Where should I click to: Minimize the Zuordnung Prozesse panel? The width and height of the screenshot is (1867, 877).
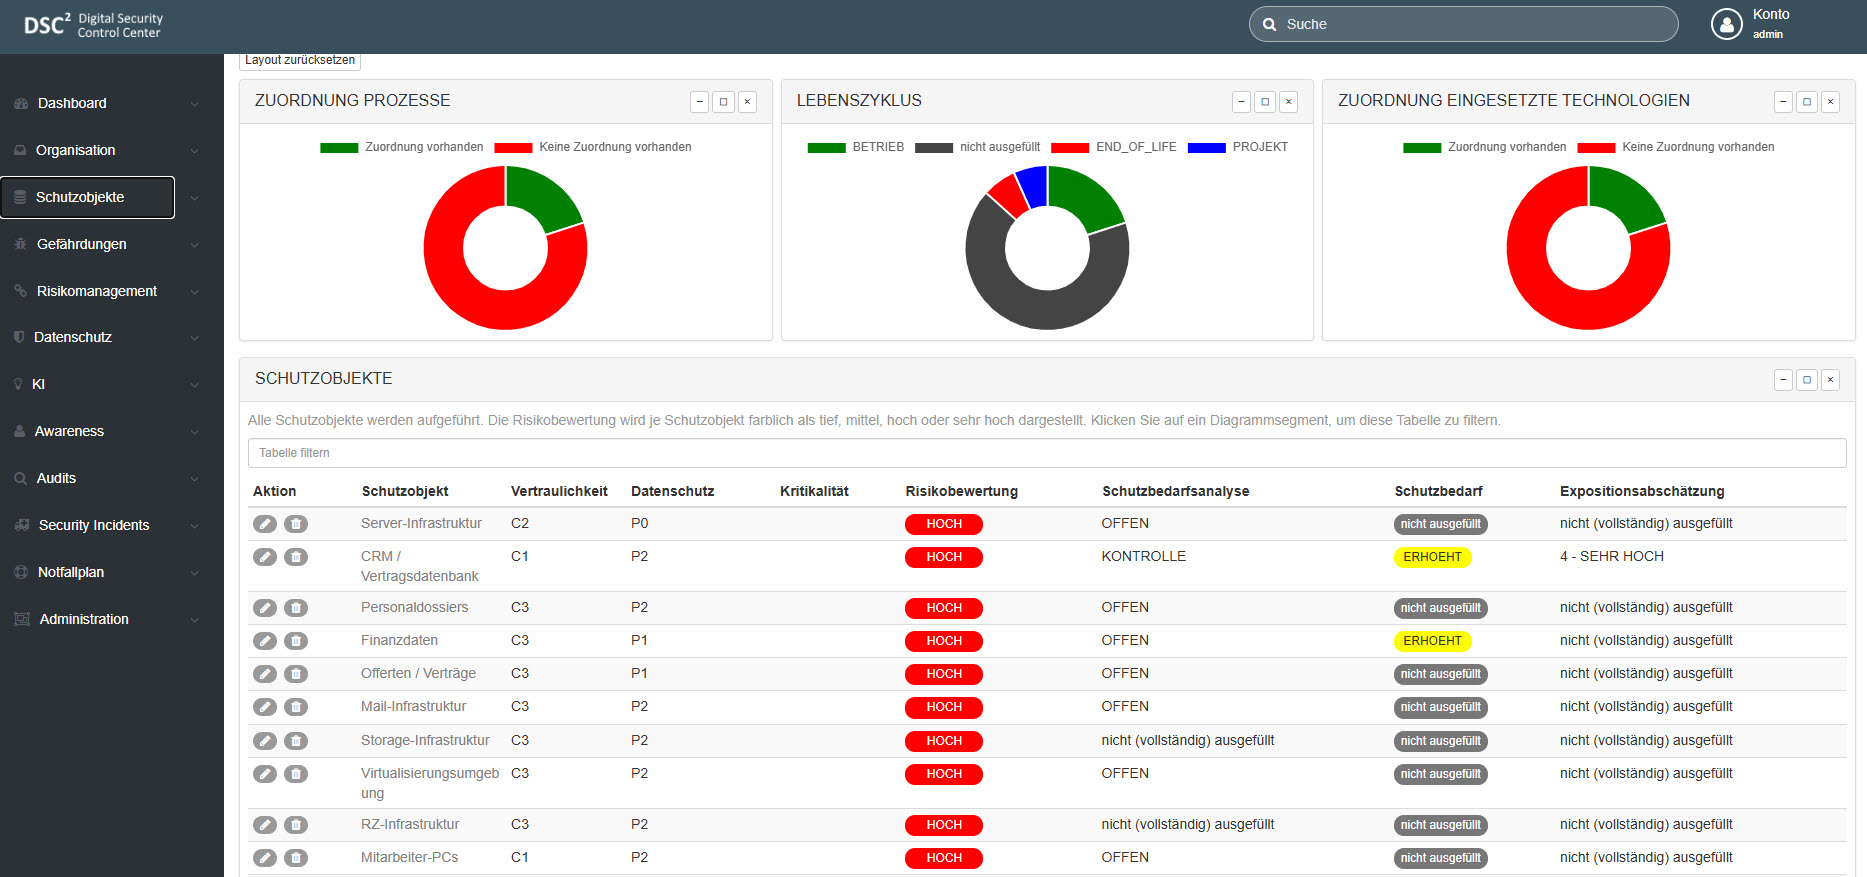(700, 101)
